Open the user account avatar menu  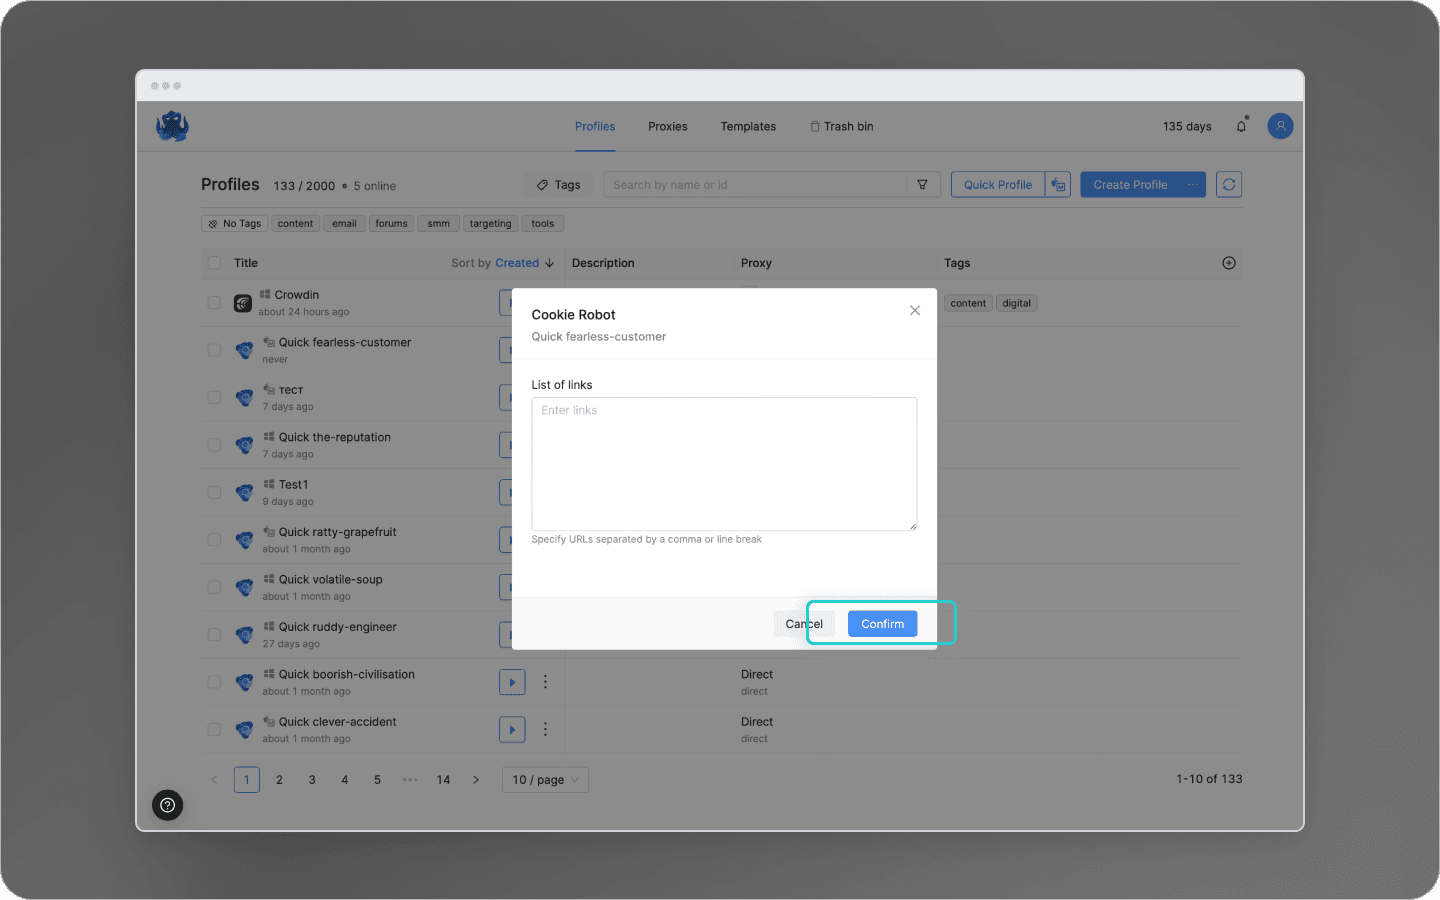1280,126
